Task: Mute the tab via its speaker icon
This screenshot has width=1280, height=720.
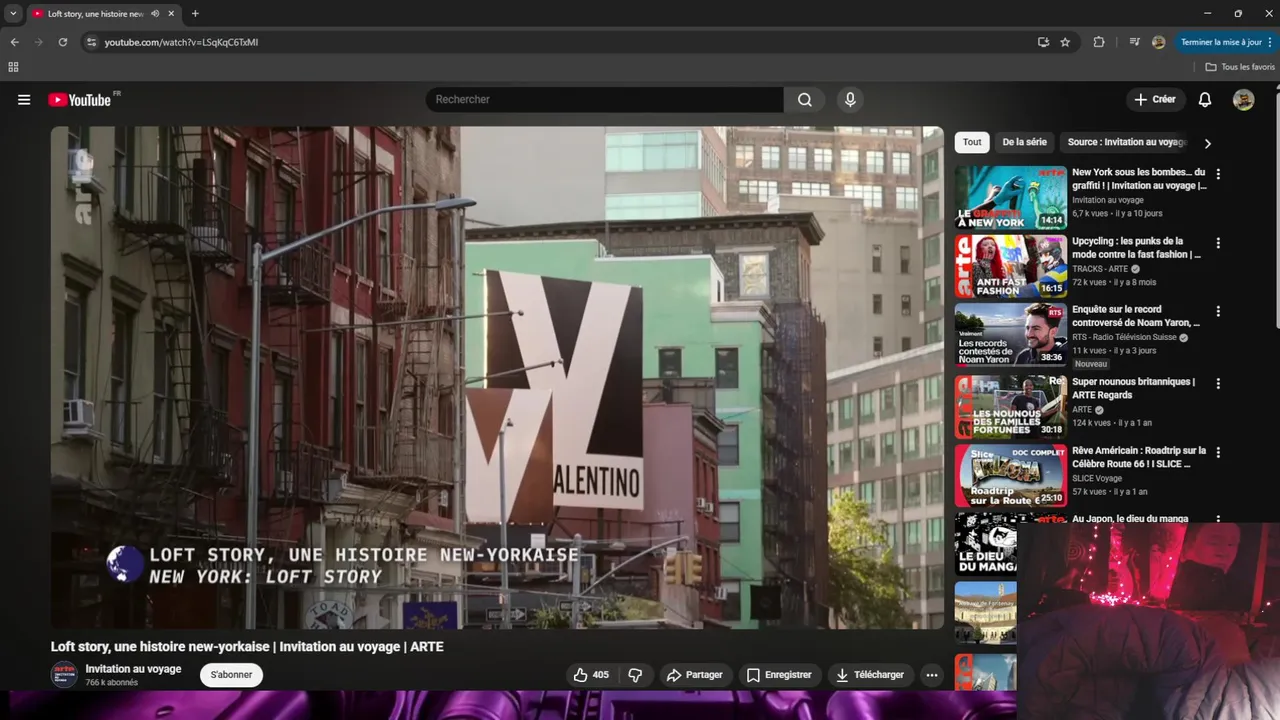Action: click(155, 14)
